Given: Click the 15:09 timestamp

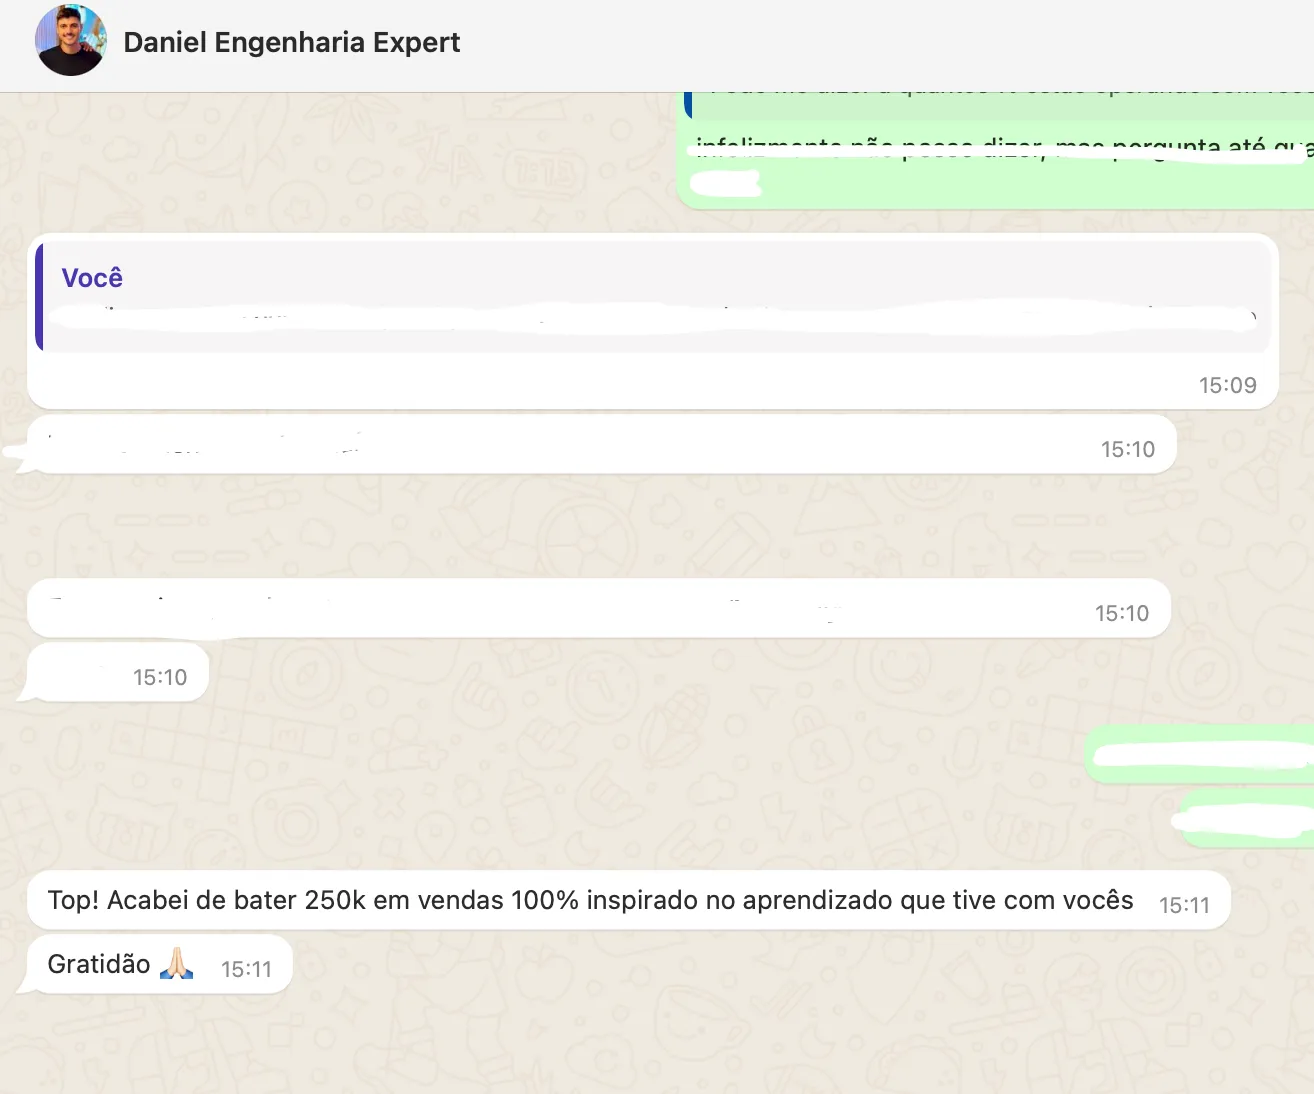Looking at the screenshot, I should [1227, 385].
